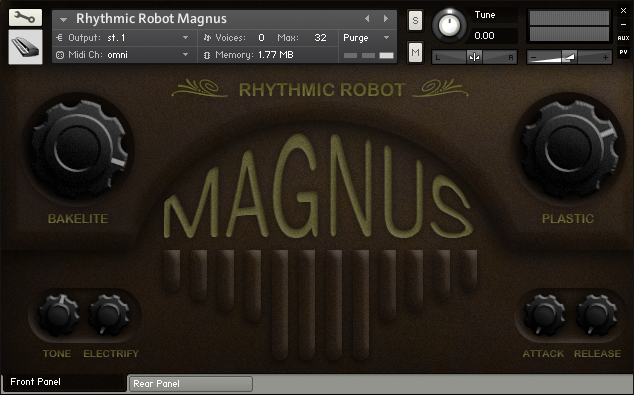Go to previous instrument with left arrow
The image size is (634, 395).
coord(367,19)
